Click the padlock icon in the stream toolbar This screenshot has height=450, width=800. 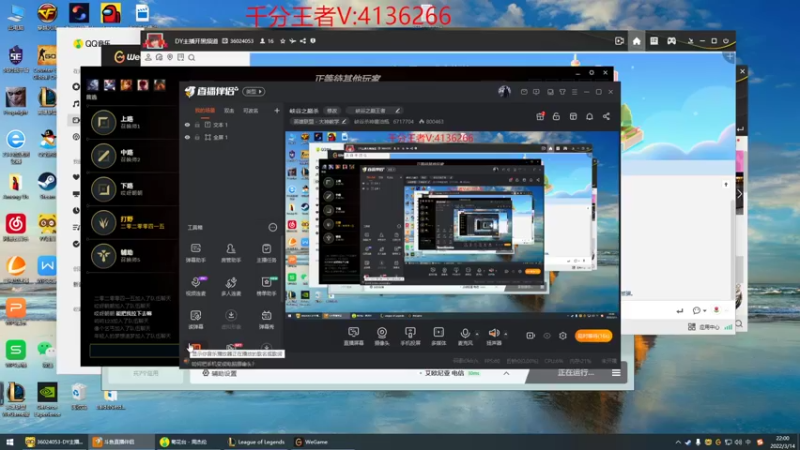point(556,116)
